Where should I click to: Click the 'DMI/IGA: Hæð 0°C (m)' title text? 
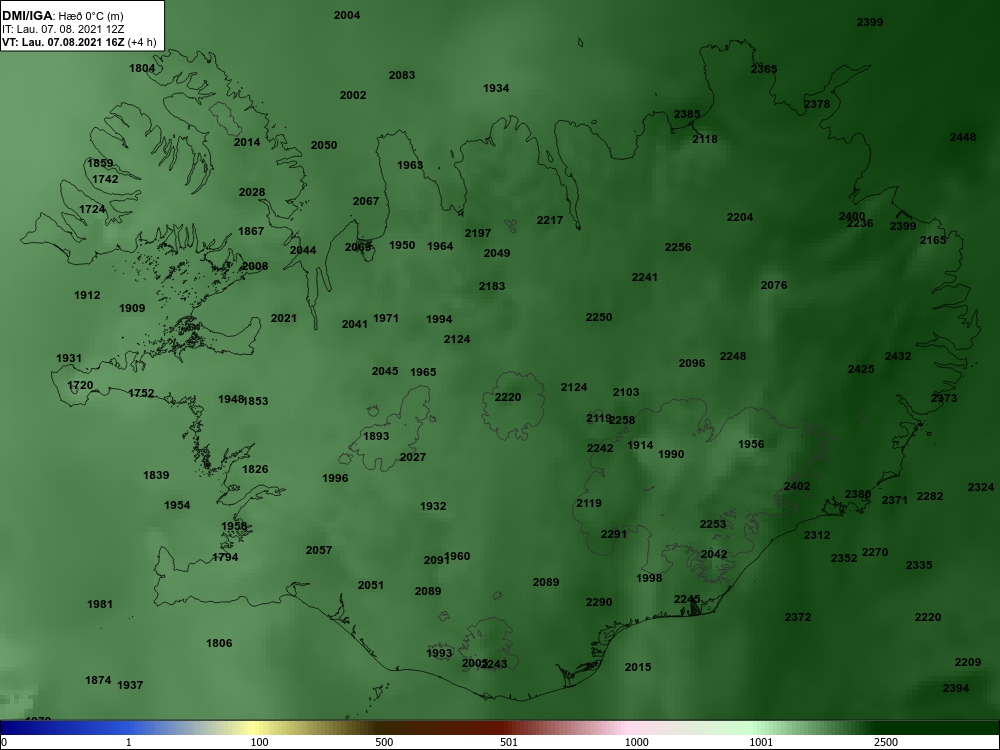click(x=62, y=16)
